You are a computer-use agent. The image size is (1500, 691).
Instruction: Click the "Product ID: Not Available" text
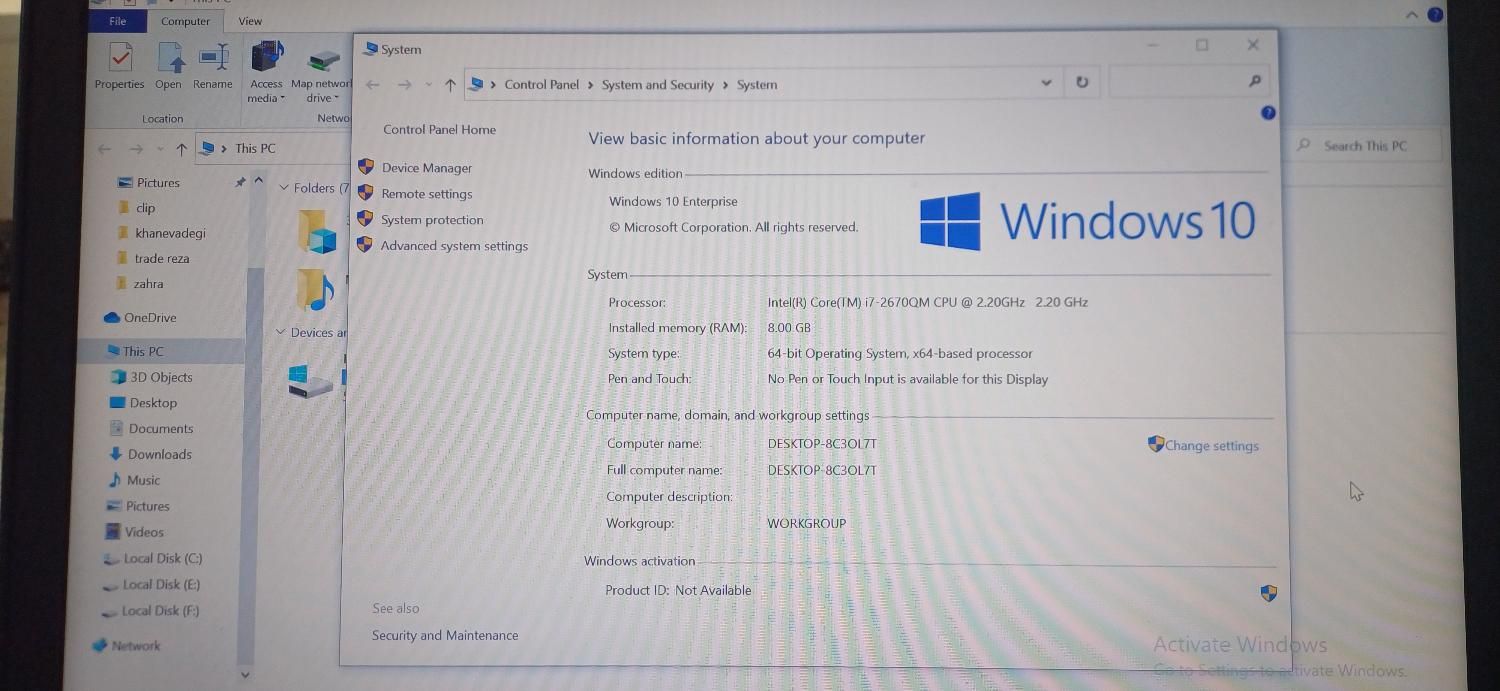click(678, 591)
